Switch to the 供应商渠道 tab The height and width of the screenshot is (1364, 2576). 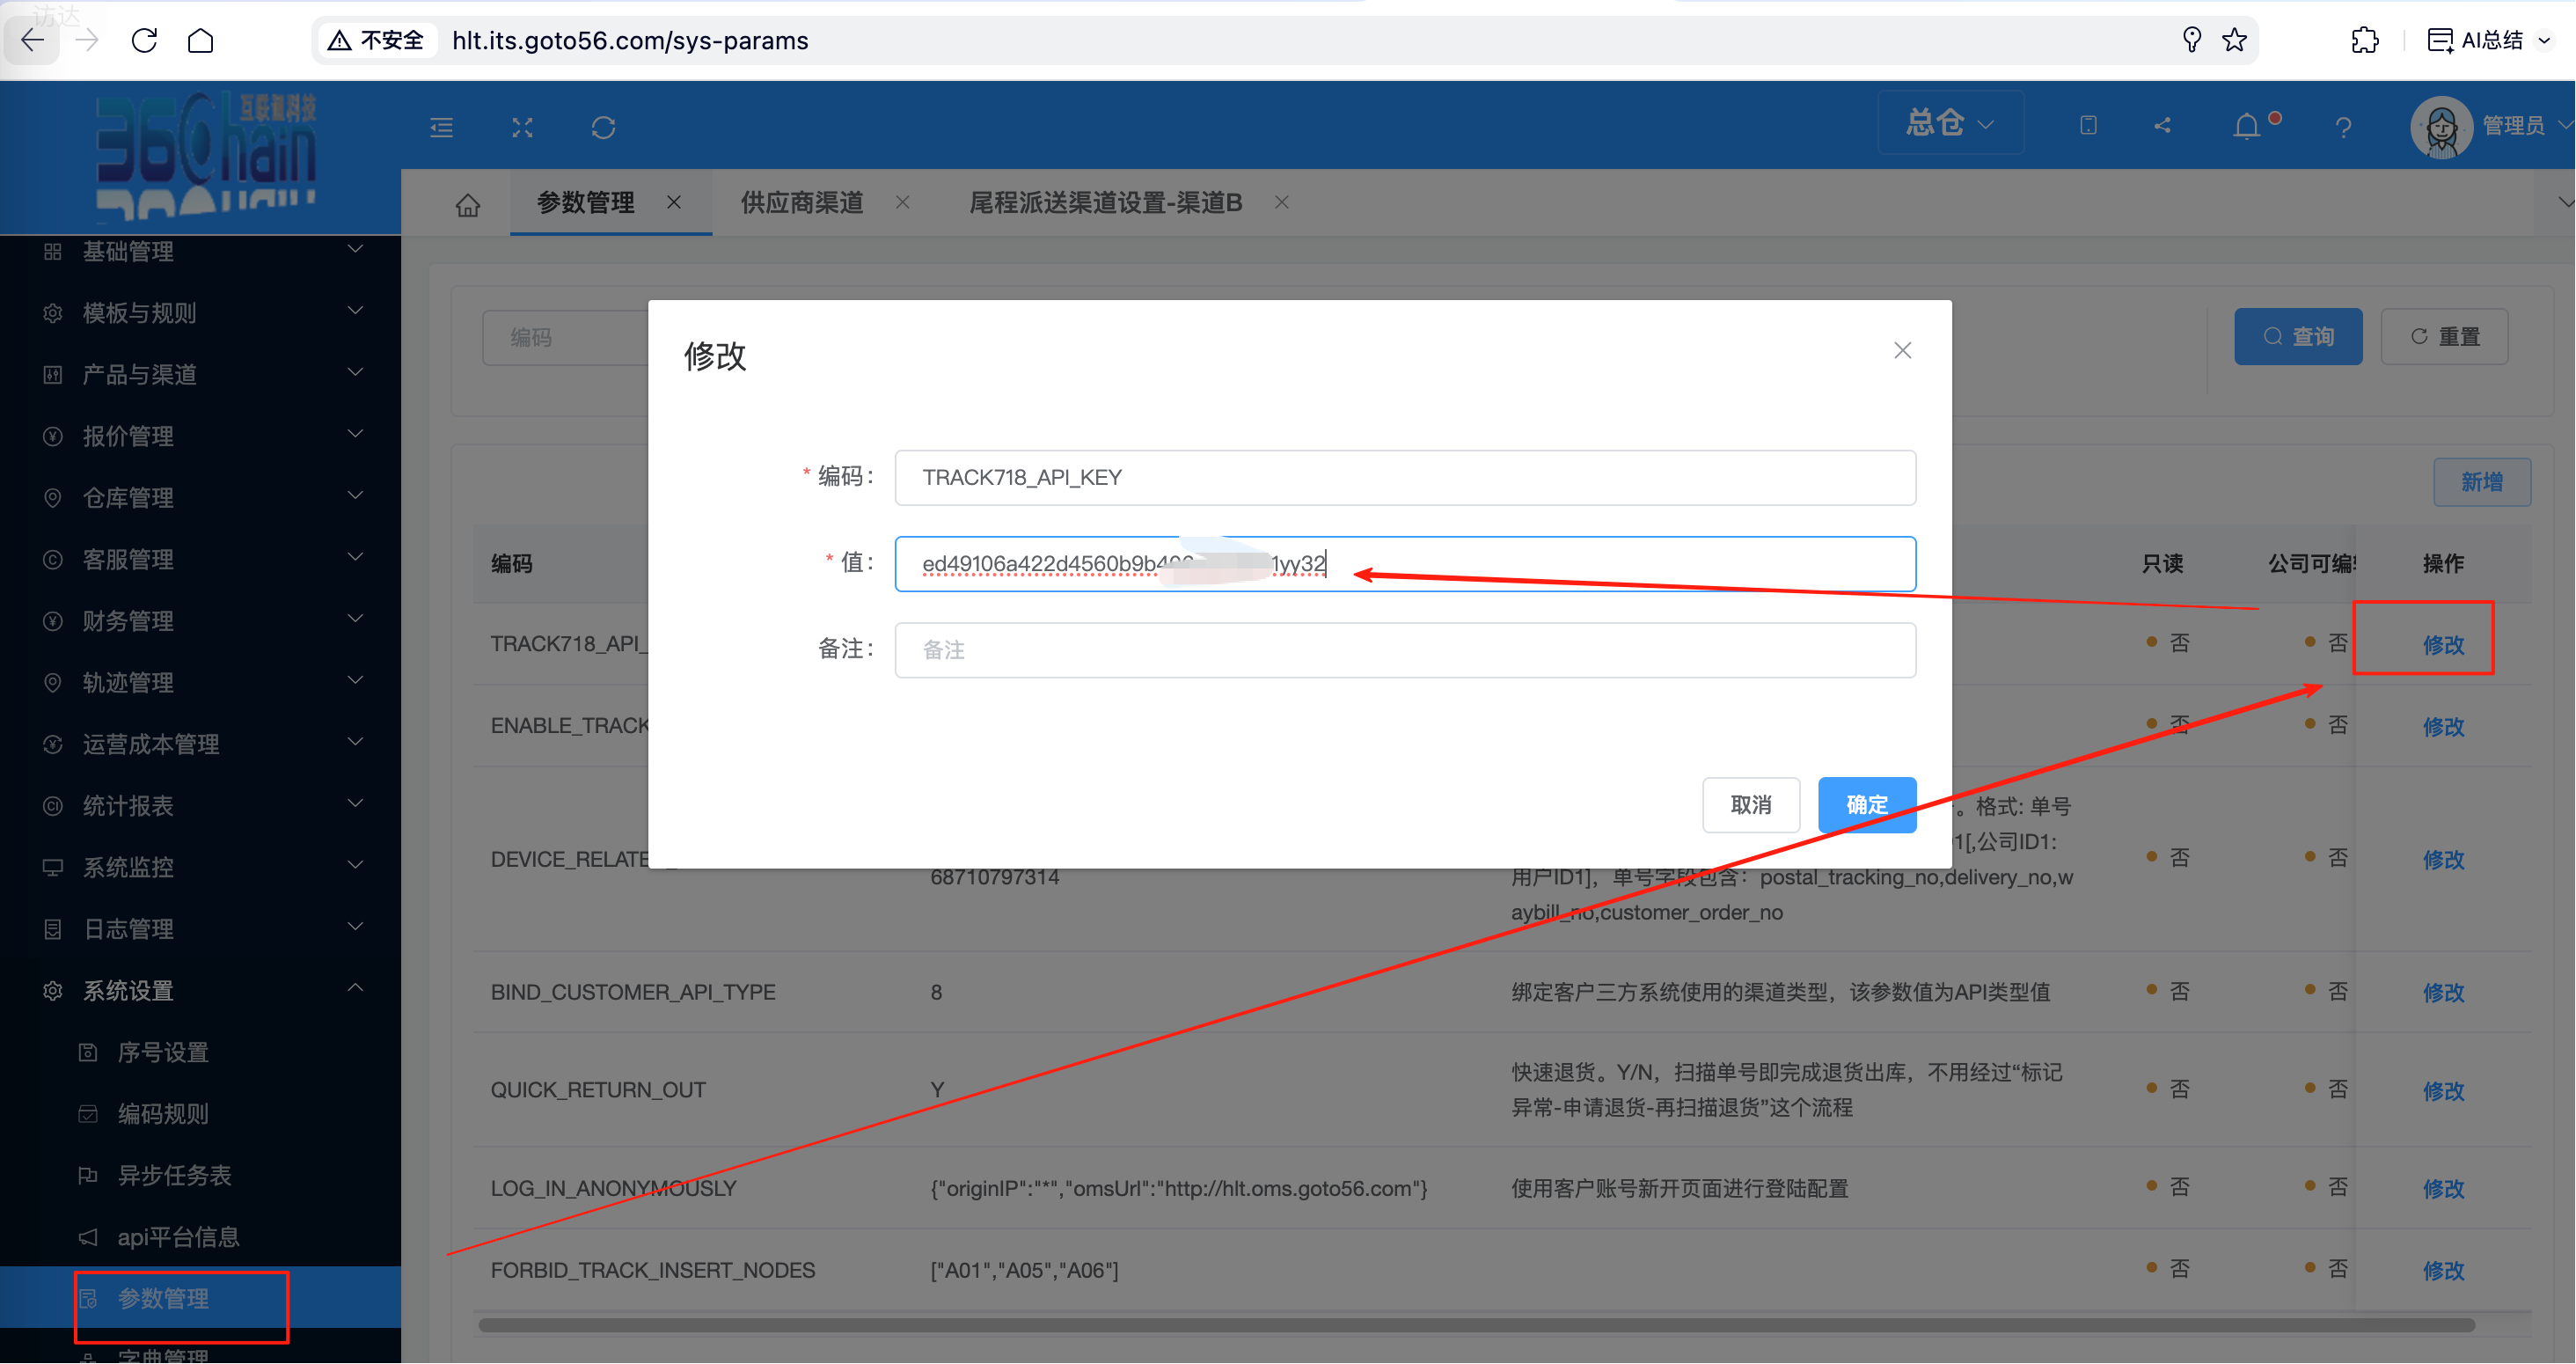click(x=802, y=203)
